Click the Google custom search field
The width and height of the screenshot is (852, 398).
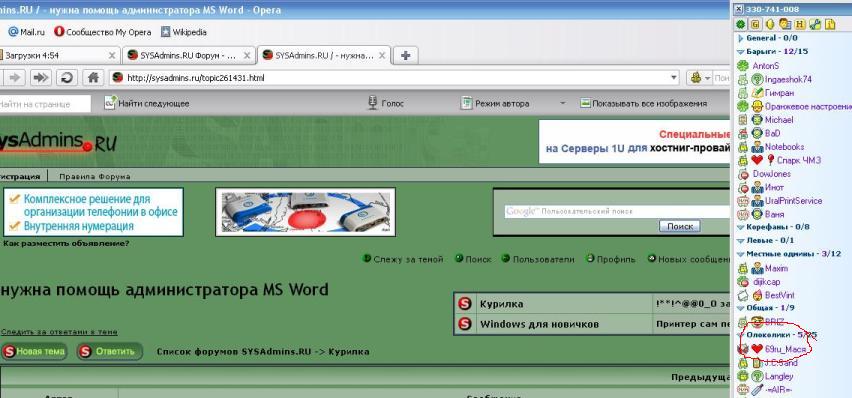coord(617,212)
